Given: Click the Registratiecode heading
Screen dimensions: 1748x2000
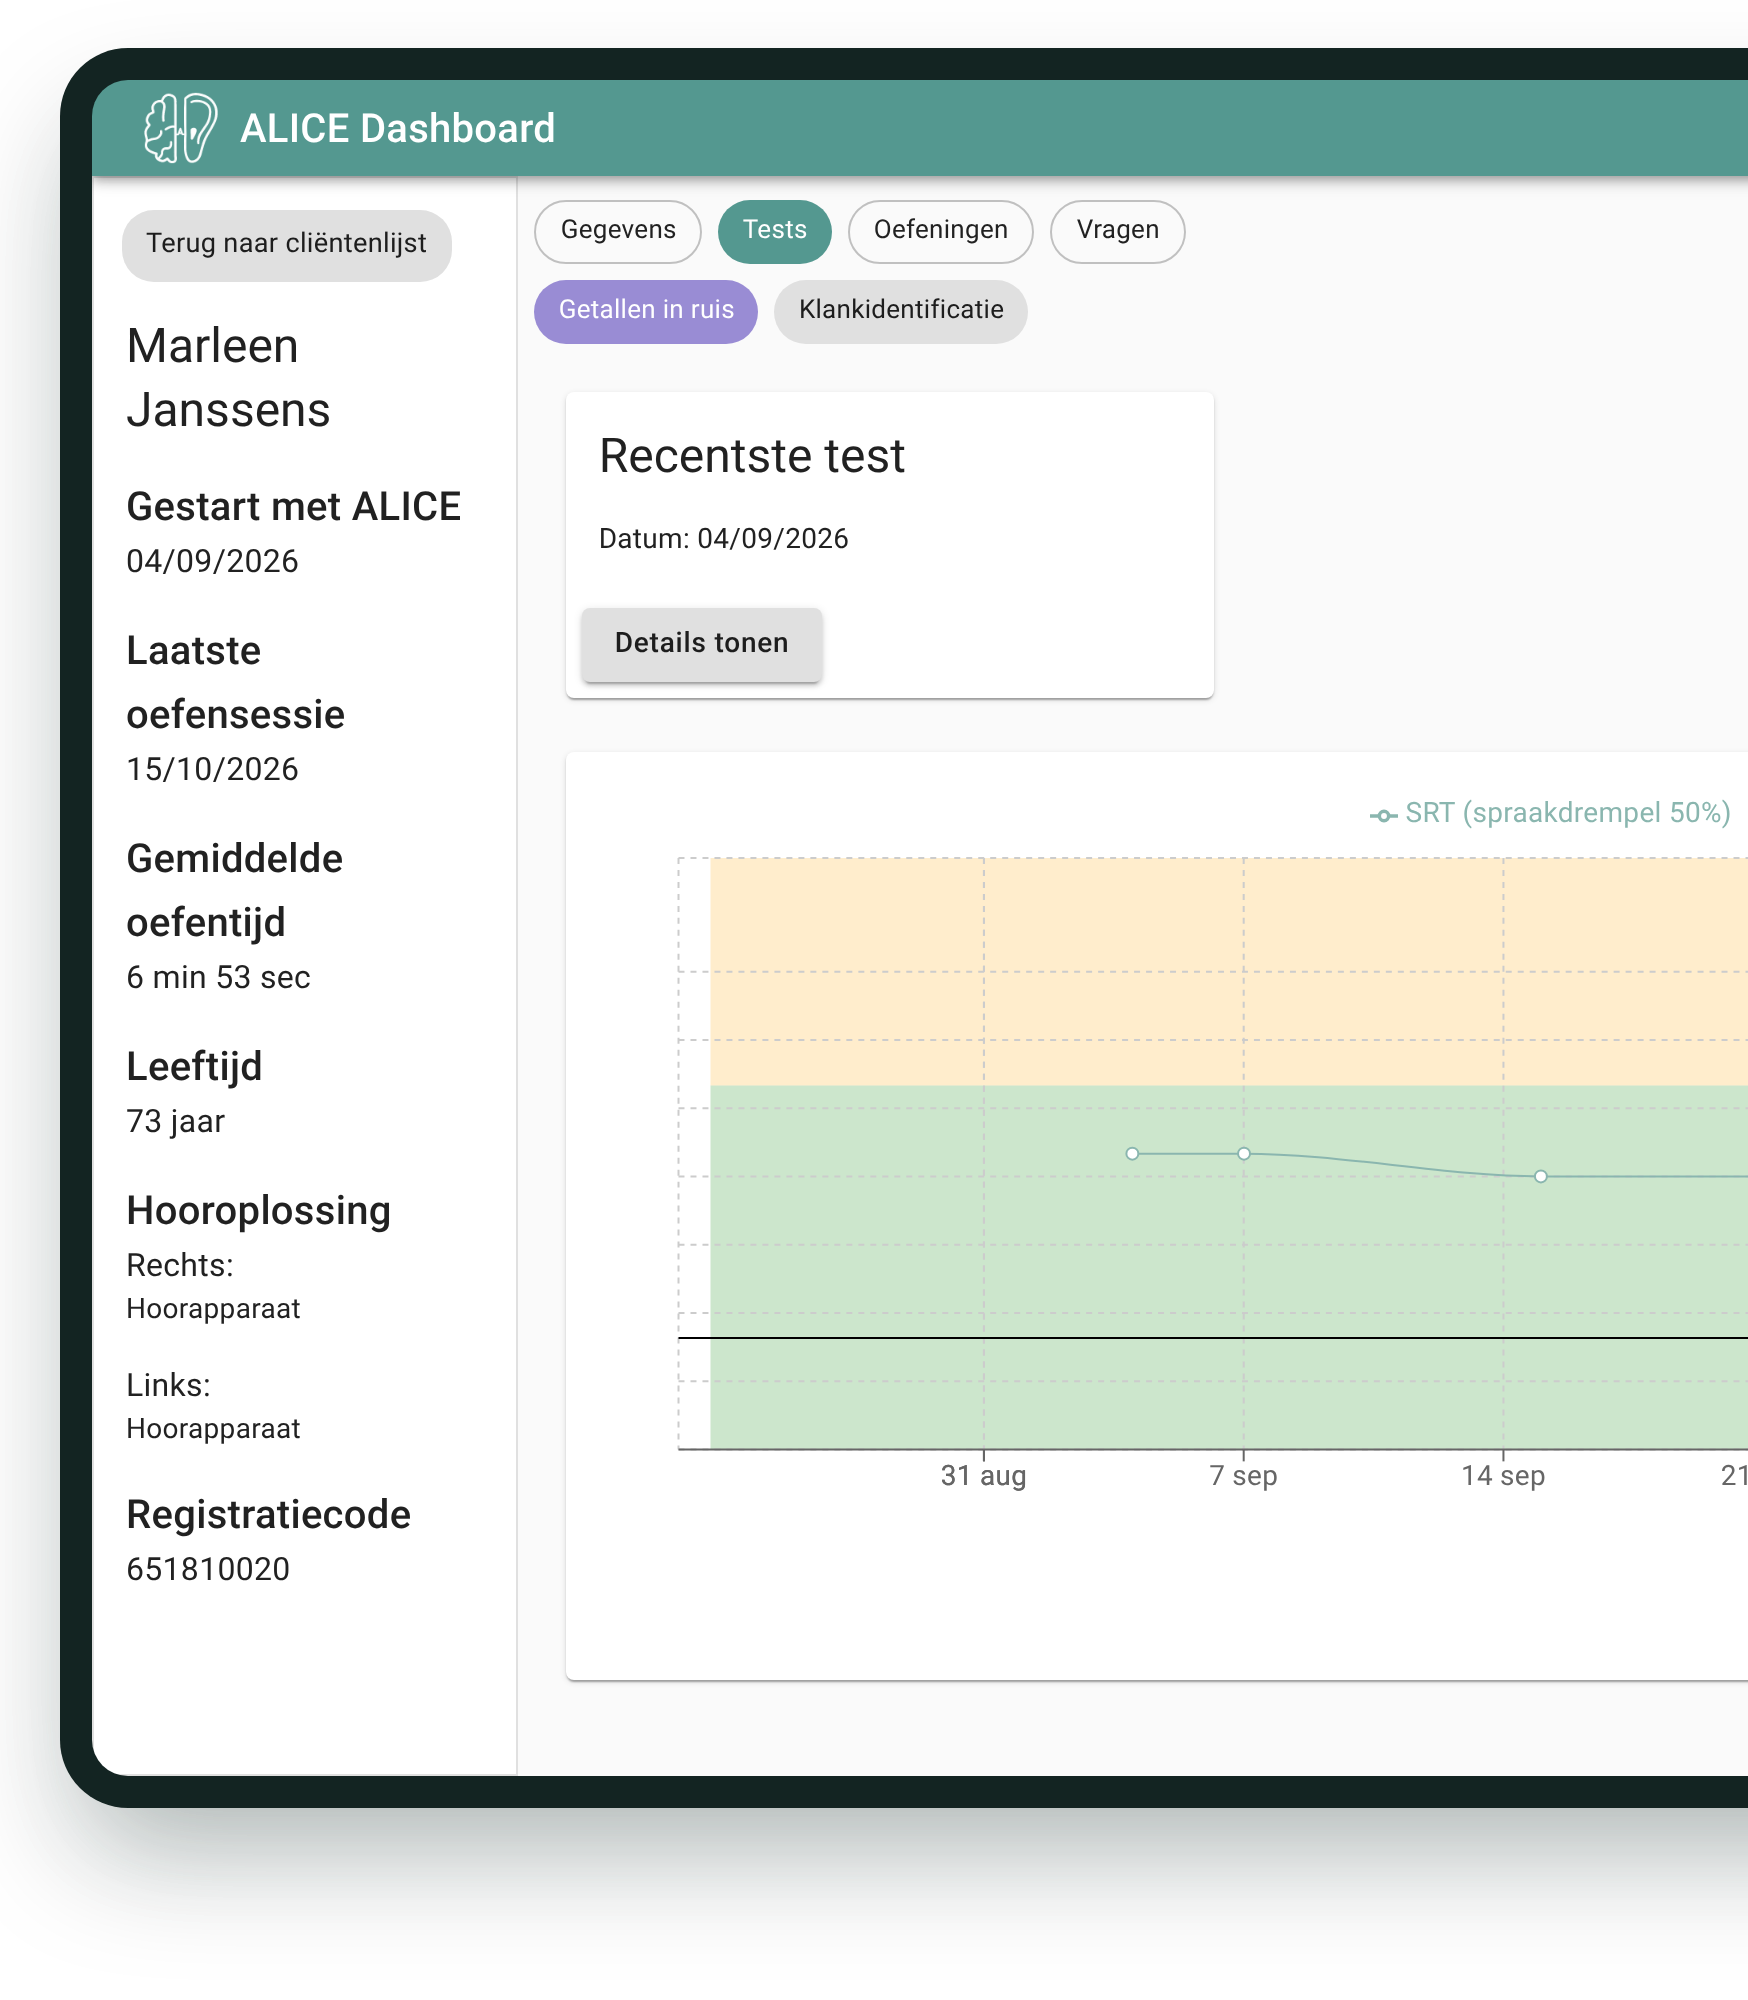Looking at the screenshot, I should click(x=268, y=1516).
